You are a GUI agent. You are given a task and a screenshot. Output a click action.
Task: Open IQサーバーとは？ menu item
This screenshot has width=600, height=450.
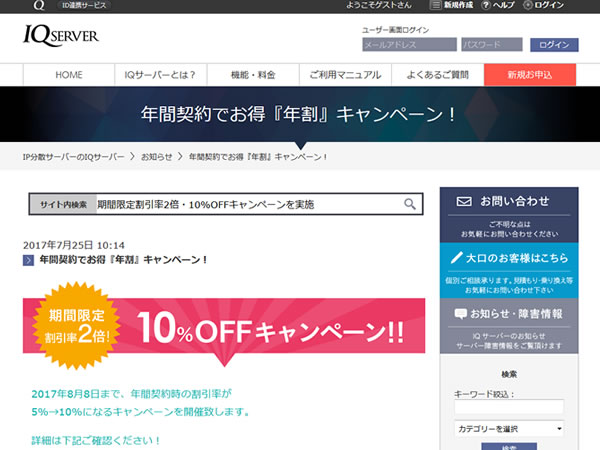click(161, 75)
